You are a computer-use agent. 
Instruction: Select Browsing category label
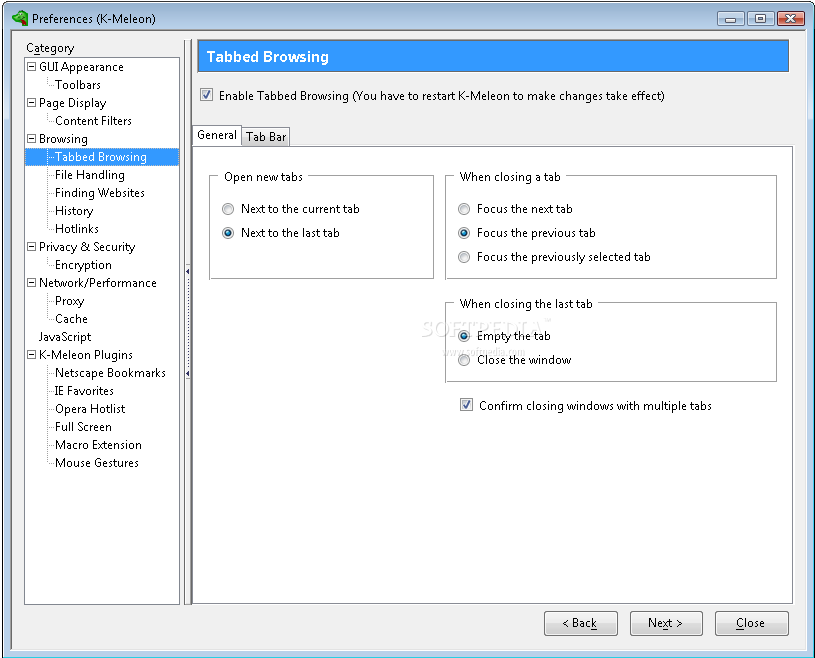[63, 139]
